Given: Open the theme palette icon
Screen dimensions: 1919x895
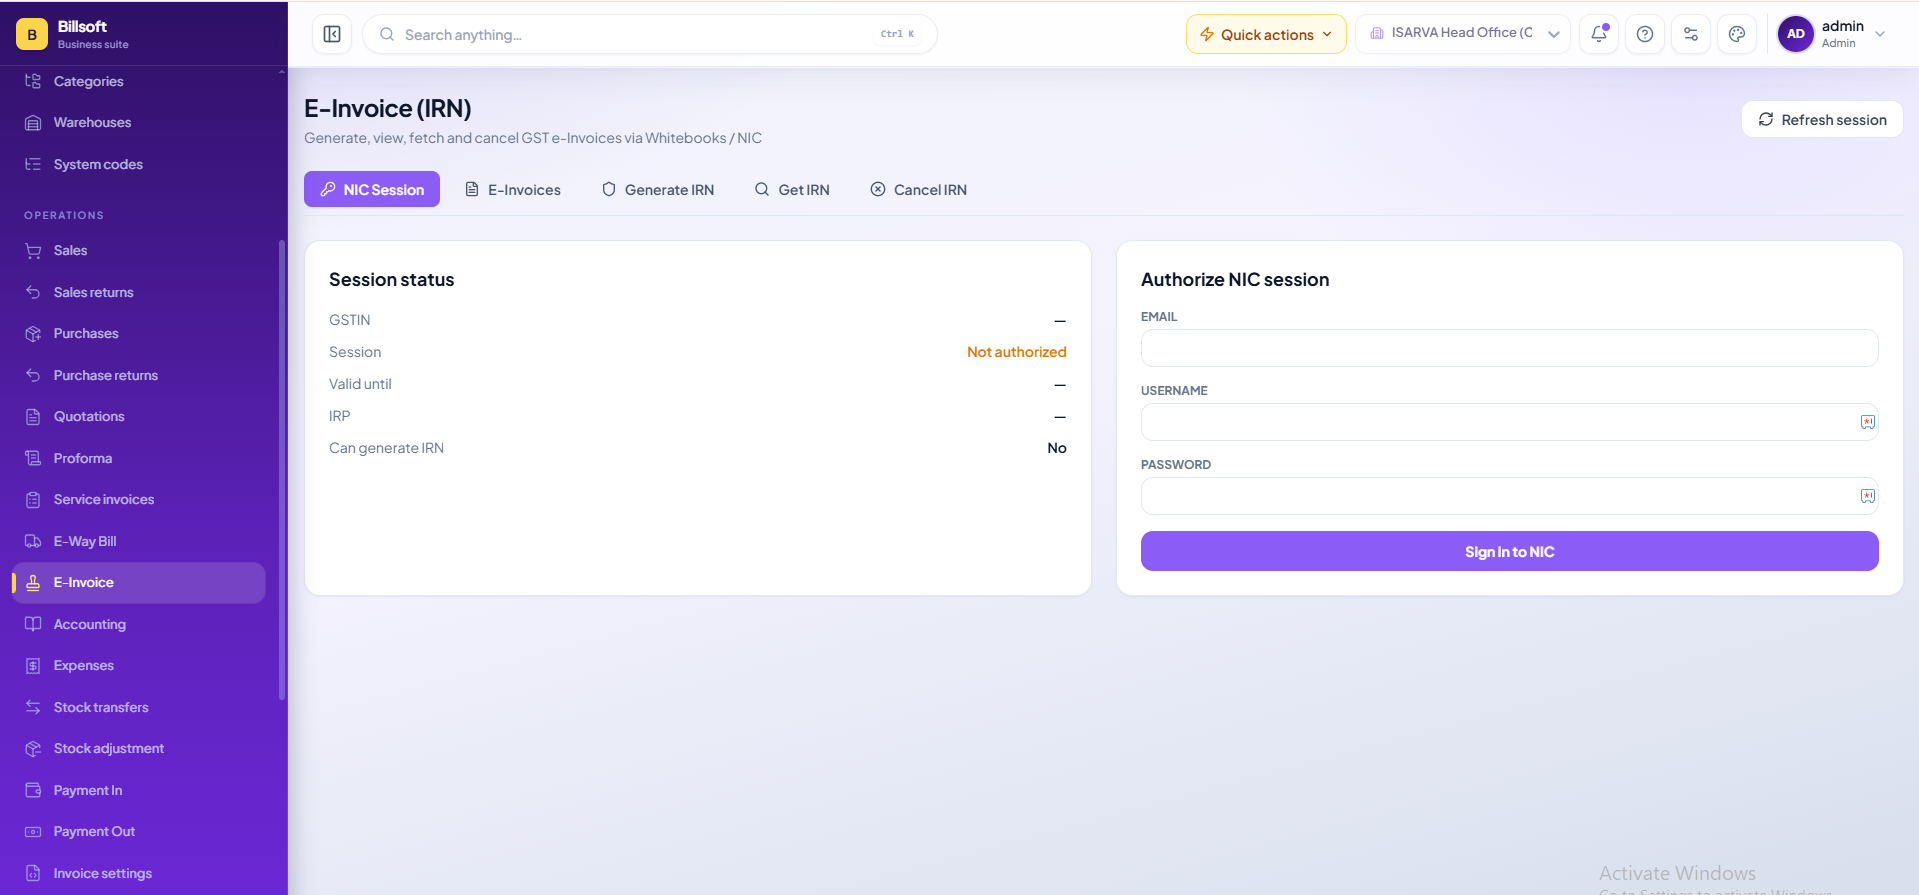Looking at the screenshot, I should (1737, 34).
